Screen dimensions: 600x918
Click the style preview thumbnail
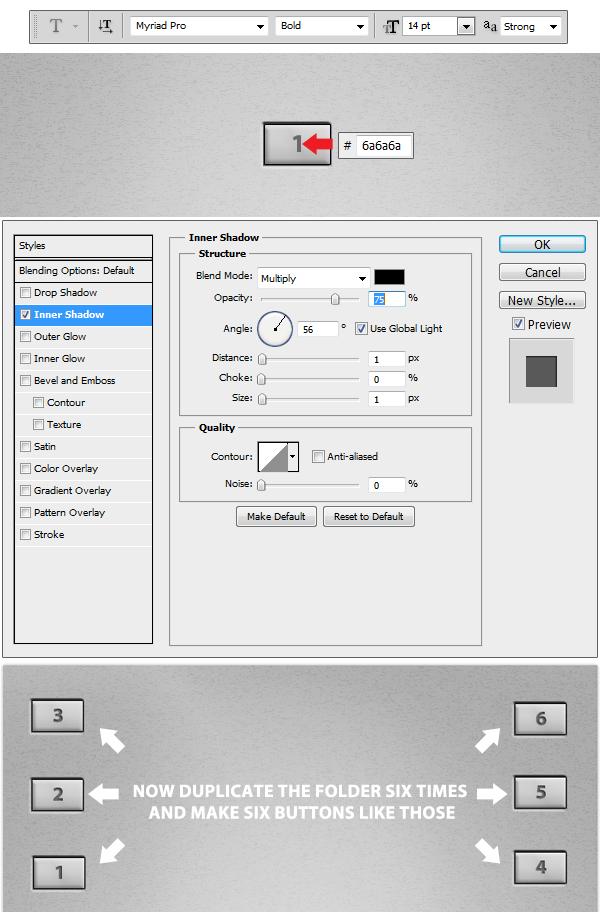[x=541, y=370]
